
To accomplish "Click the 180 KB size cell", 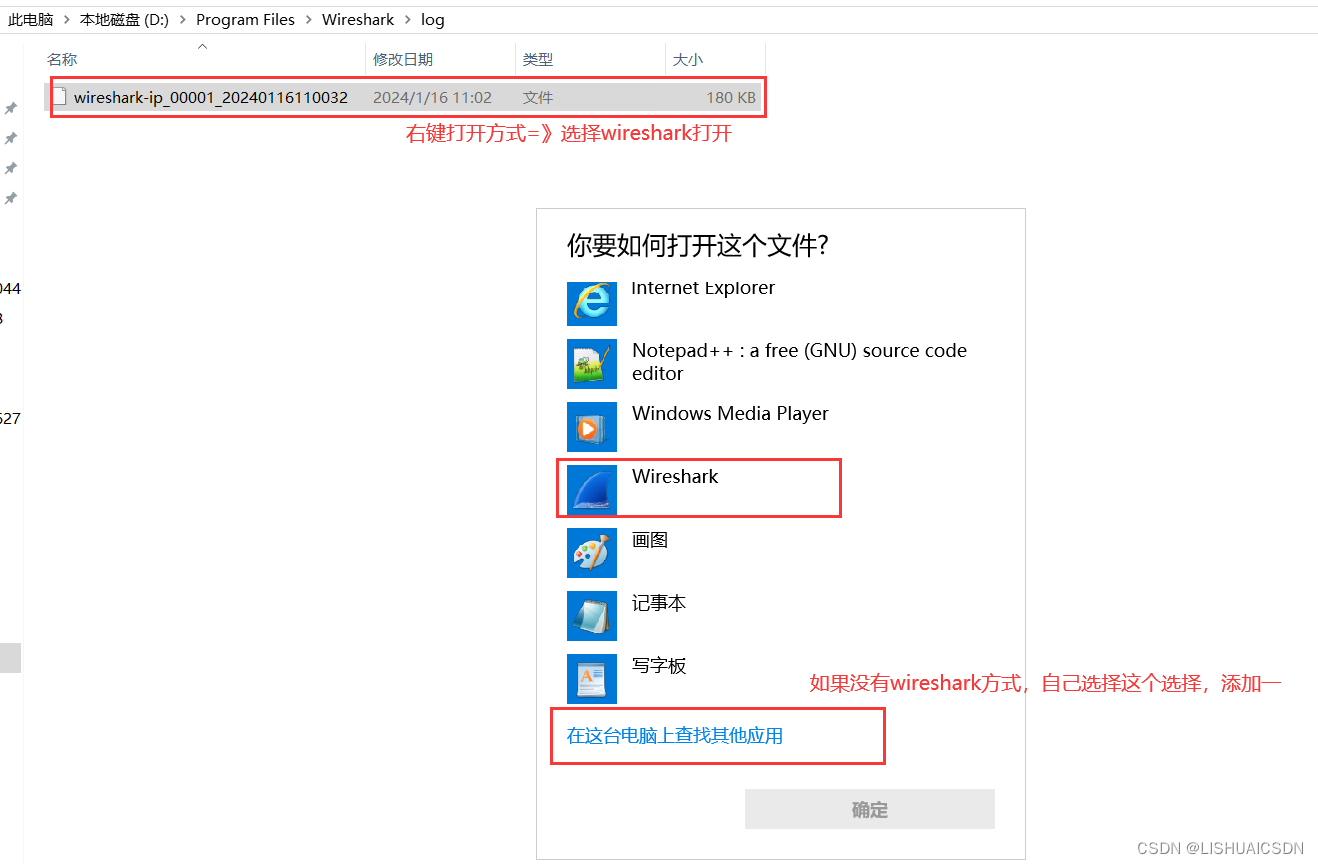I will tap(731, 98).
